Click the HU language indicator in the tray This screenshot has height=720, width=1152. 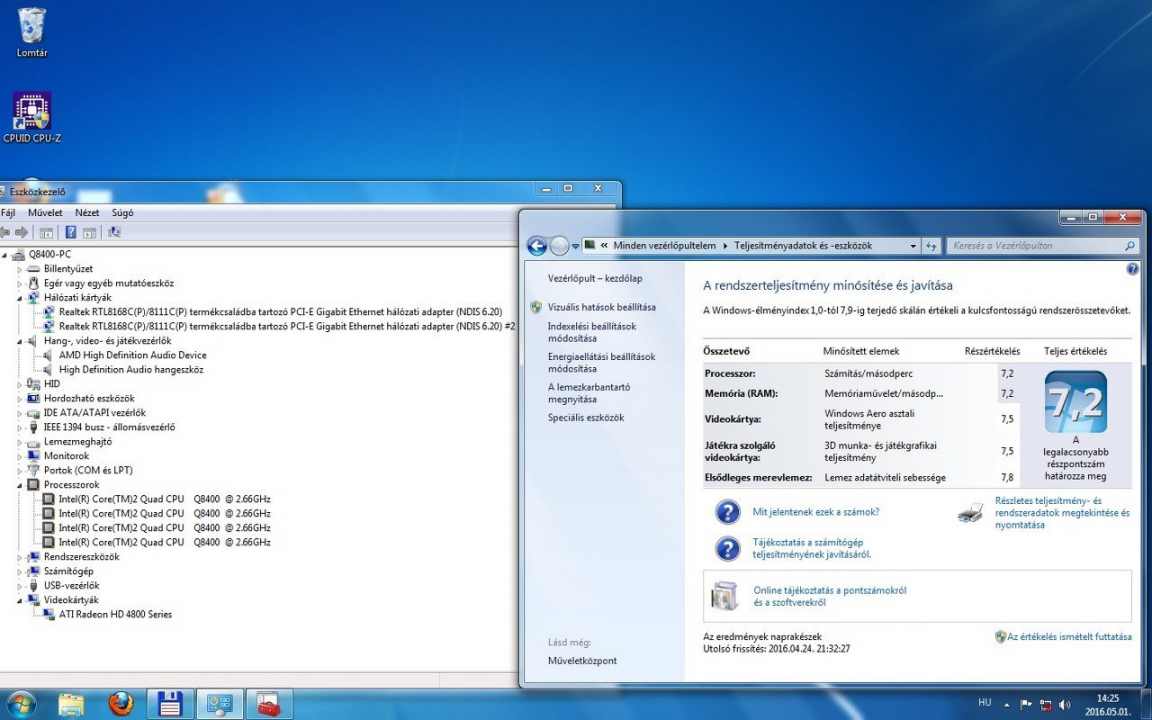pyautogui.click(x=984, y=703)
